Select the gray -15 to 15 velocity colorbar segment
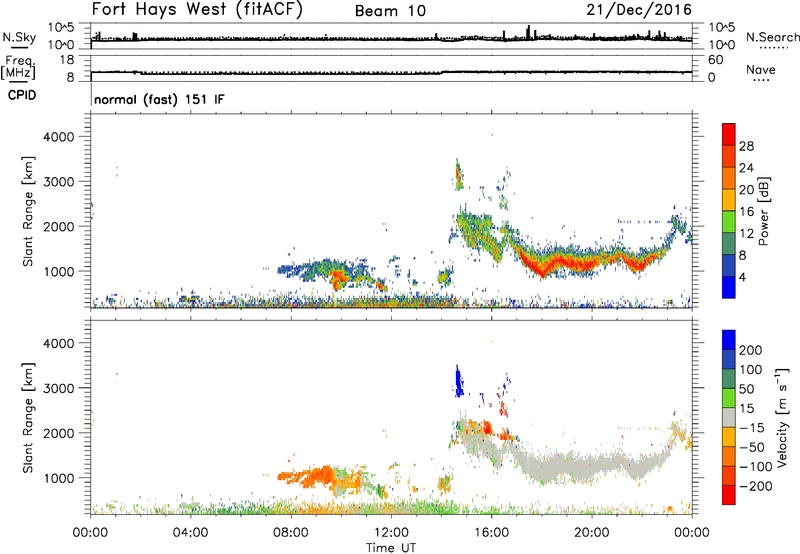The width and height of the screenshot is (800, 554). (729, 417)
